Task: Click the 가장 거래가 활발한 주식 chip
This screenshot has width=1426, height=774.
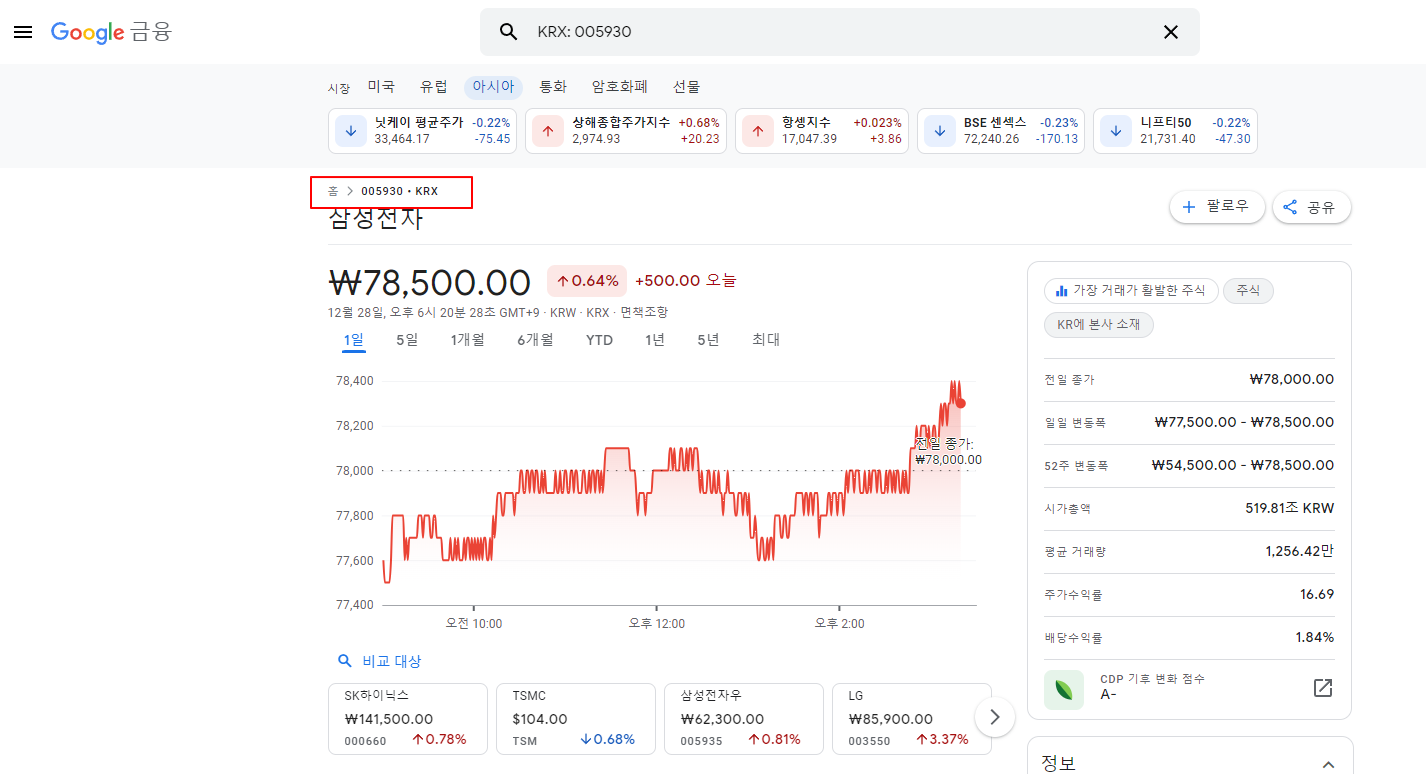Action: click(x=1131, y=291)
